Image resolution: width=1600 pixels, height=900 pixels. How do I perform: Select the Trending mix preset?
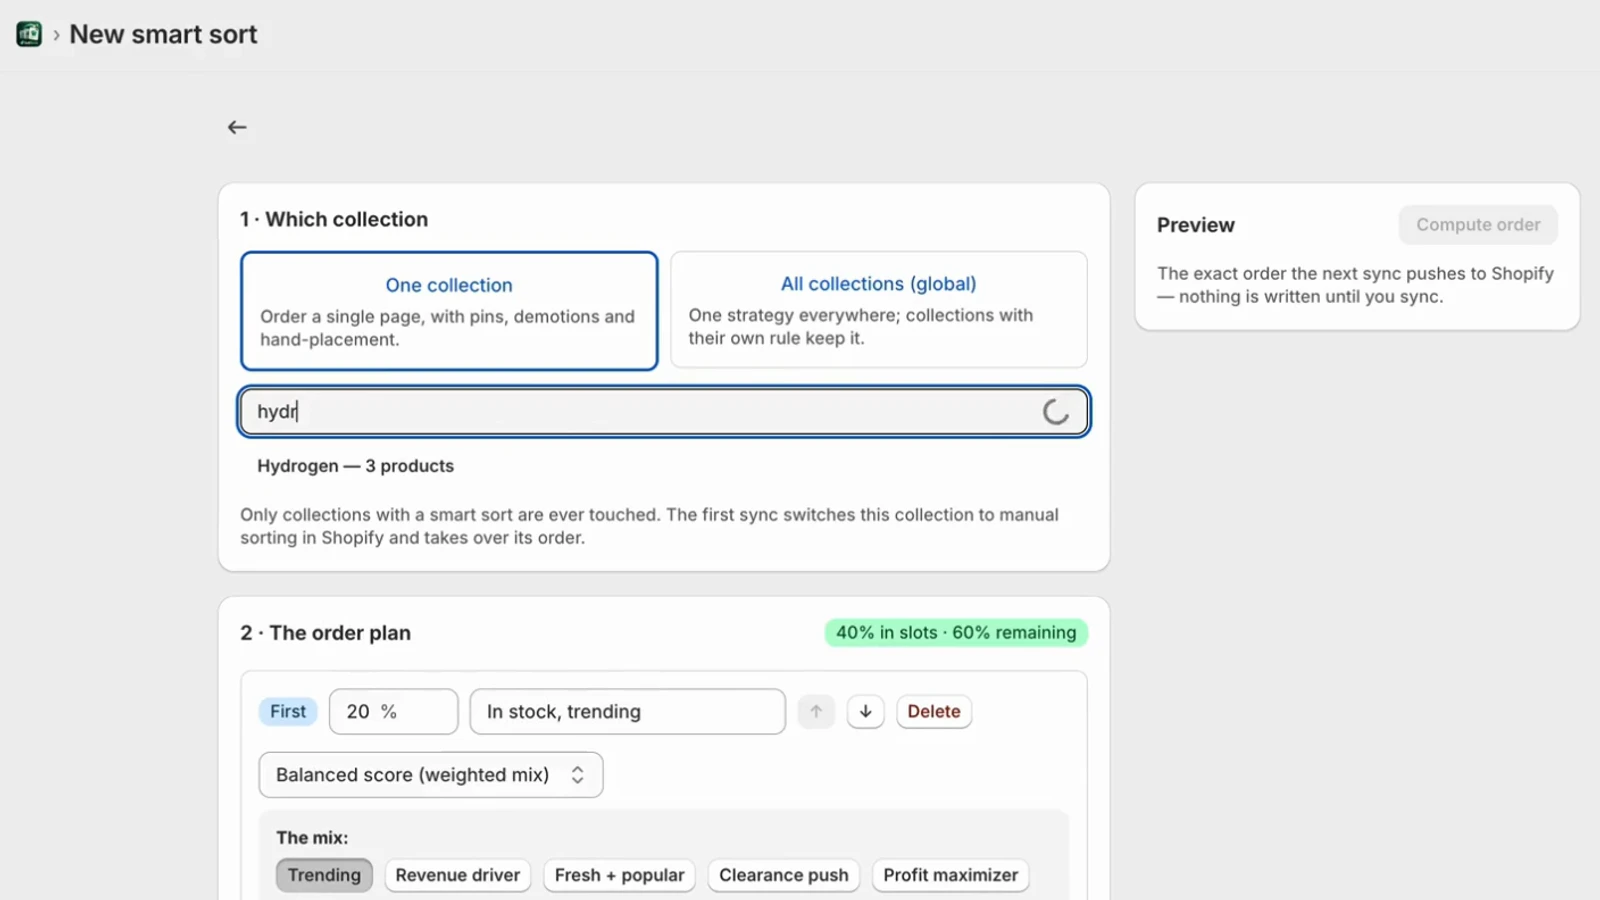(324, 875)
